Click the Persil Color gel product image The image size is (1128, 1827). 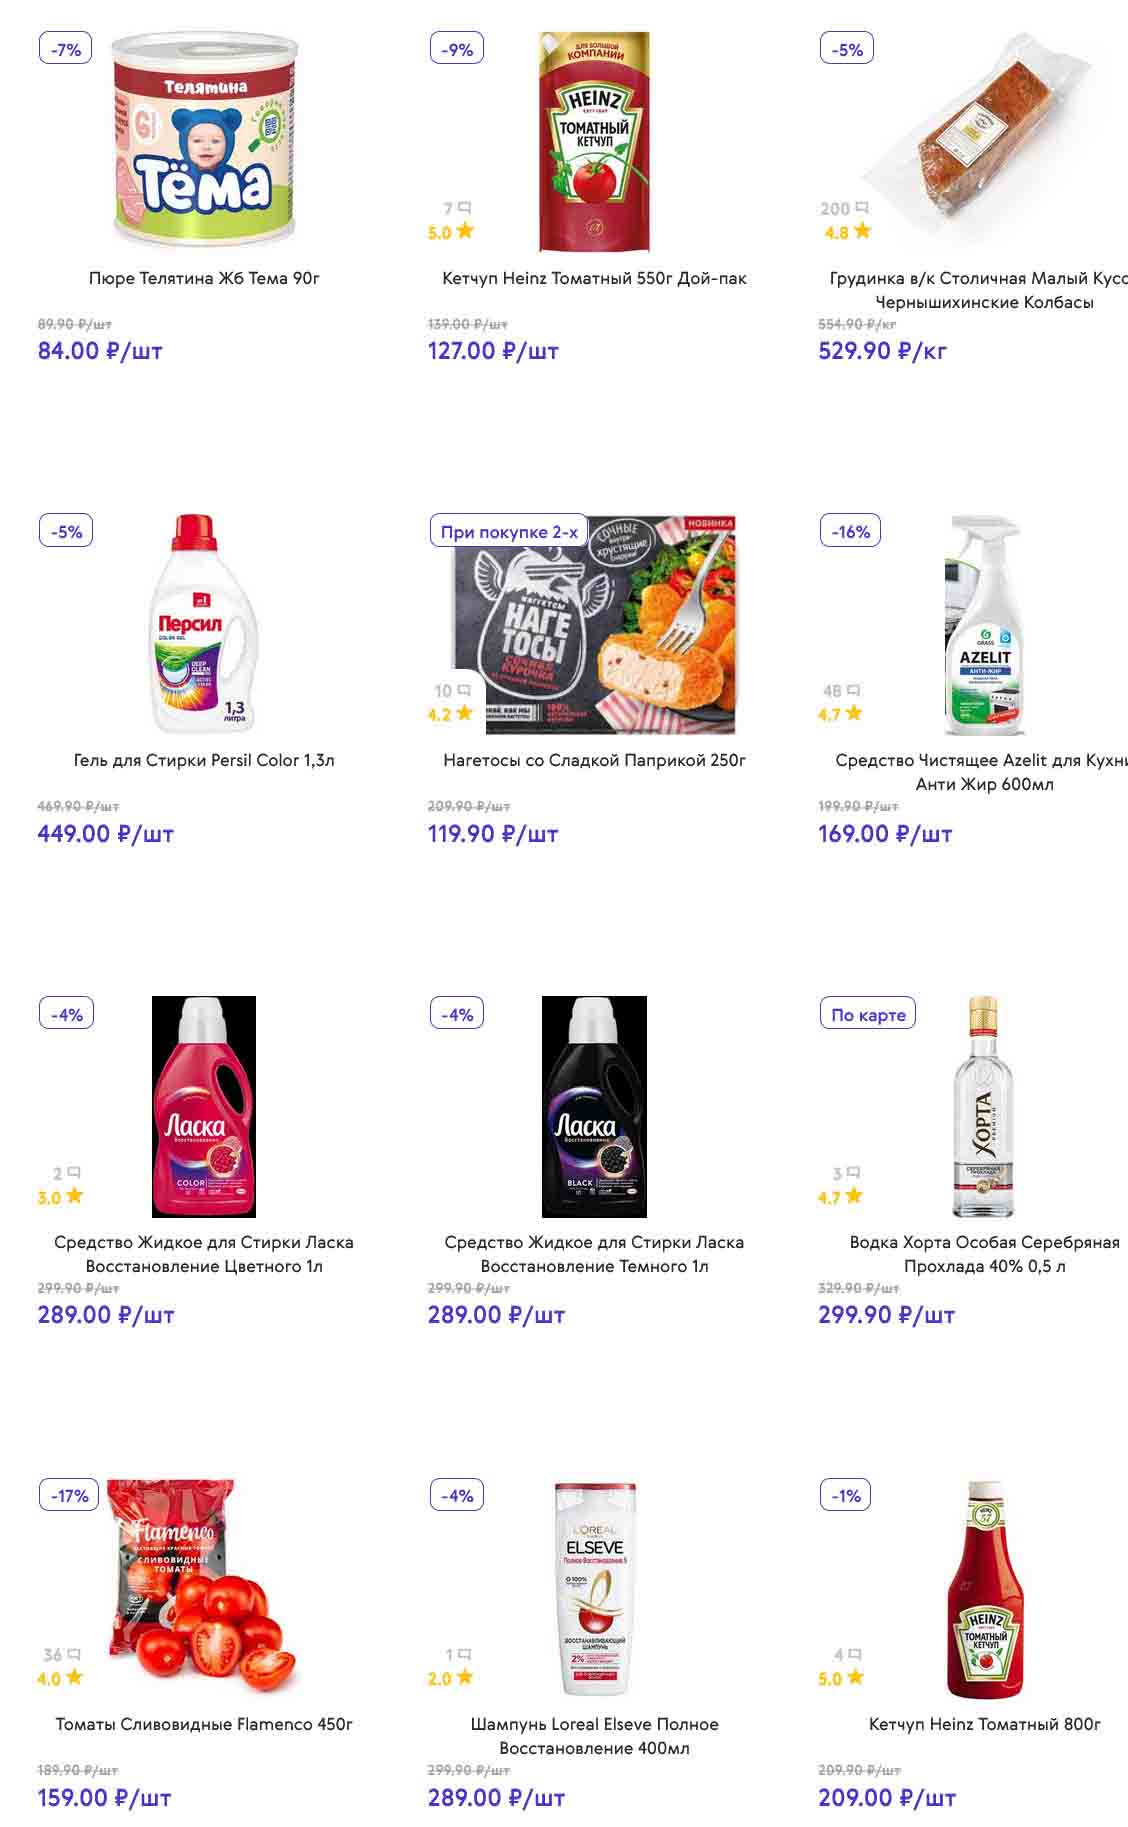pos(204,625)
